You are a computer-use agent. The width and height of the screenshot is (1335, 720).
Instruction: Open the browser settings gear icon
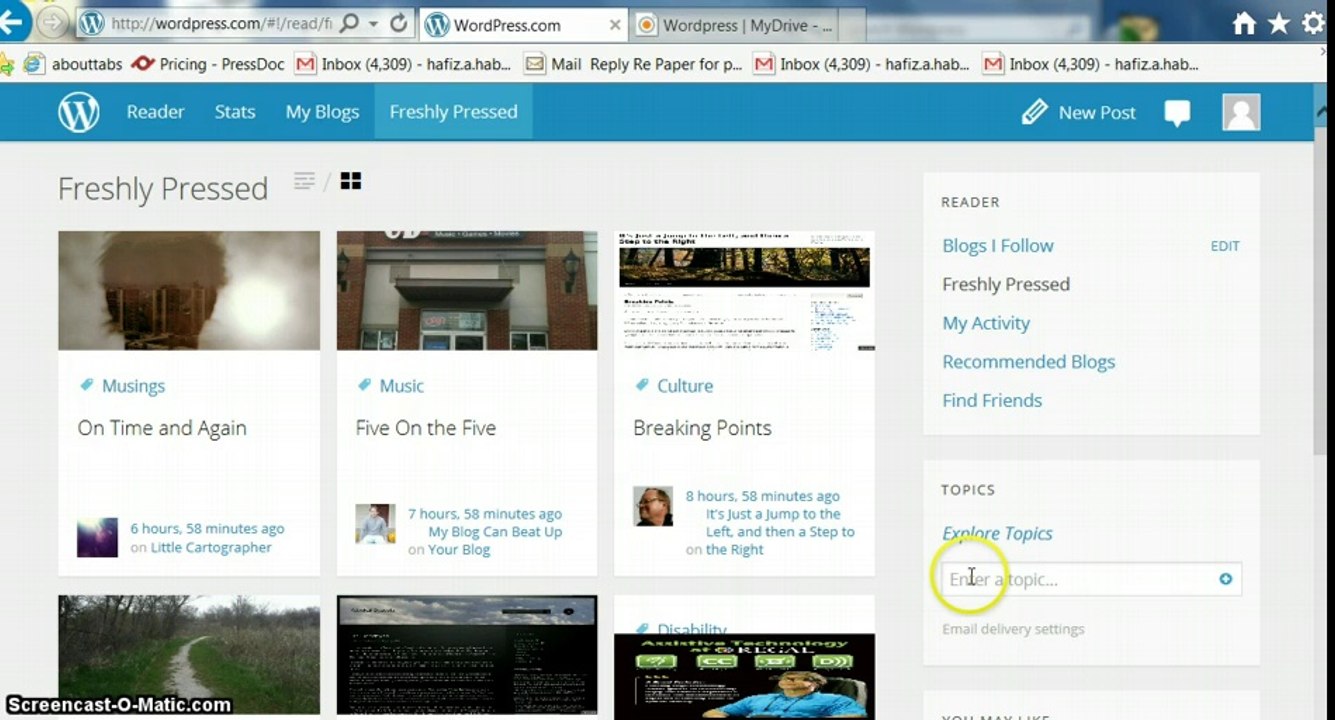click(x=1314, y=24)
